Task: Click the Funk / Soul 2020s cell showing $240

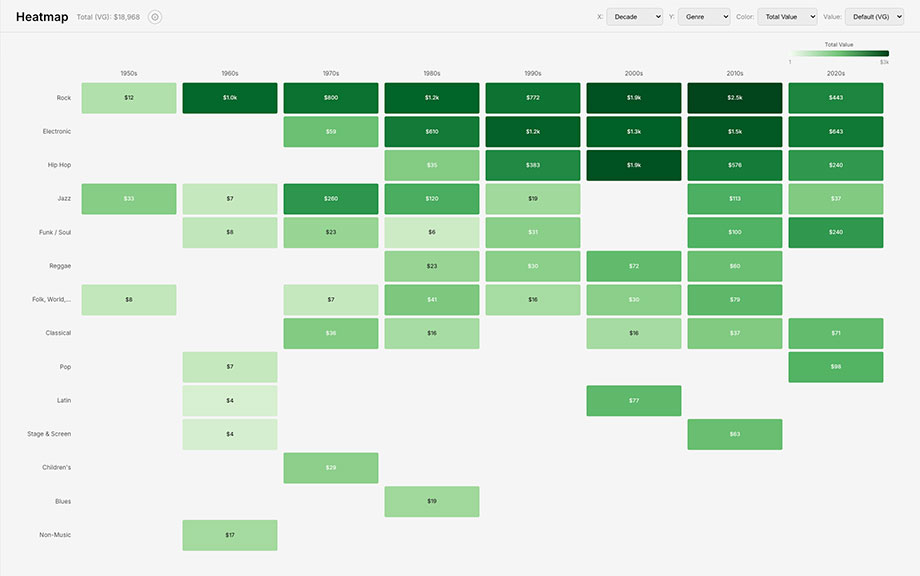Action: 835,231
